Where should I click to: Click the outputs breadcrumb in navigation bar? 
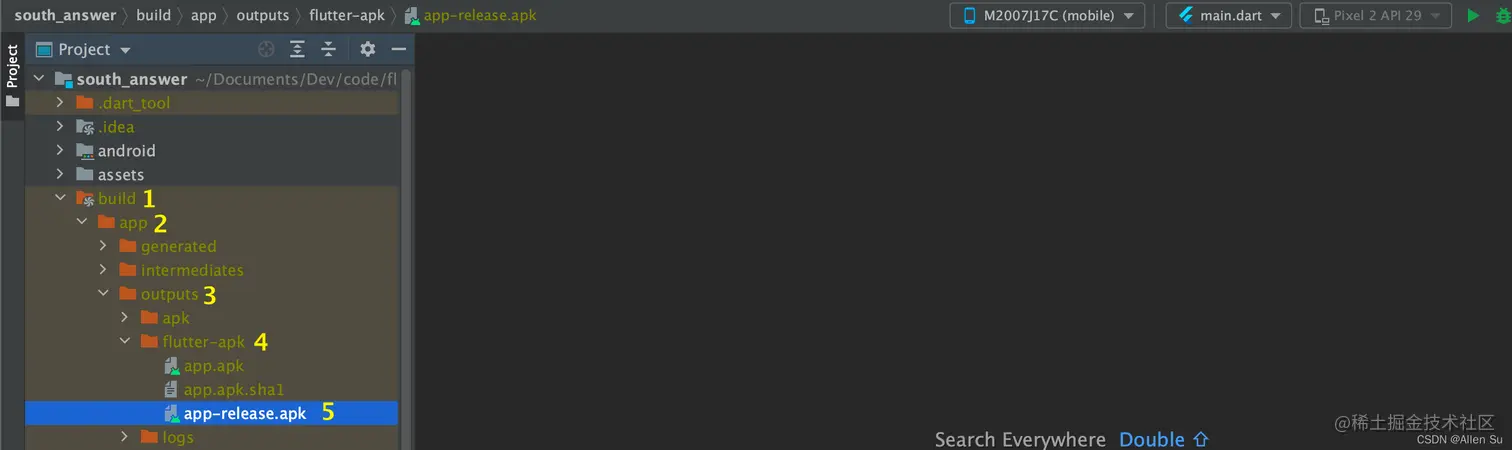coord(263,15)
